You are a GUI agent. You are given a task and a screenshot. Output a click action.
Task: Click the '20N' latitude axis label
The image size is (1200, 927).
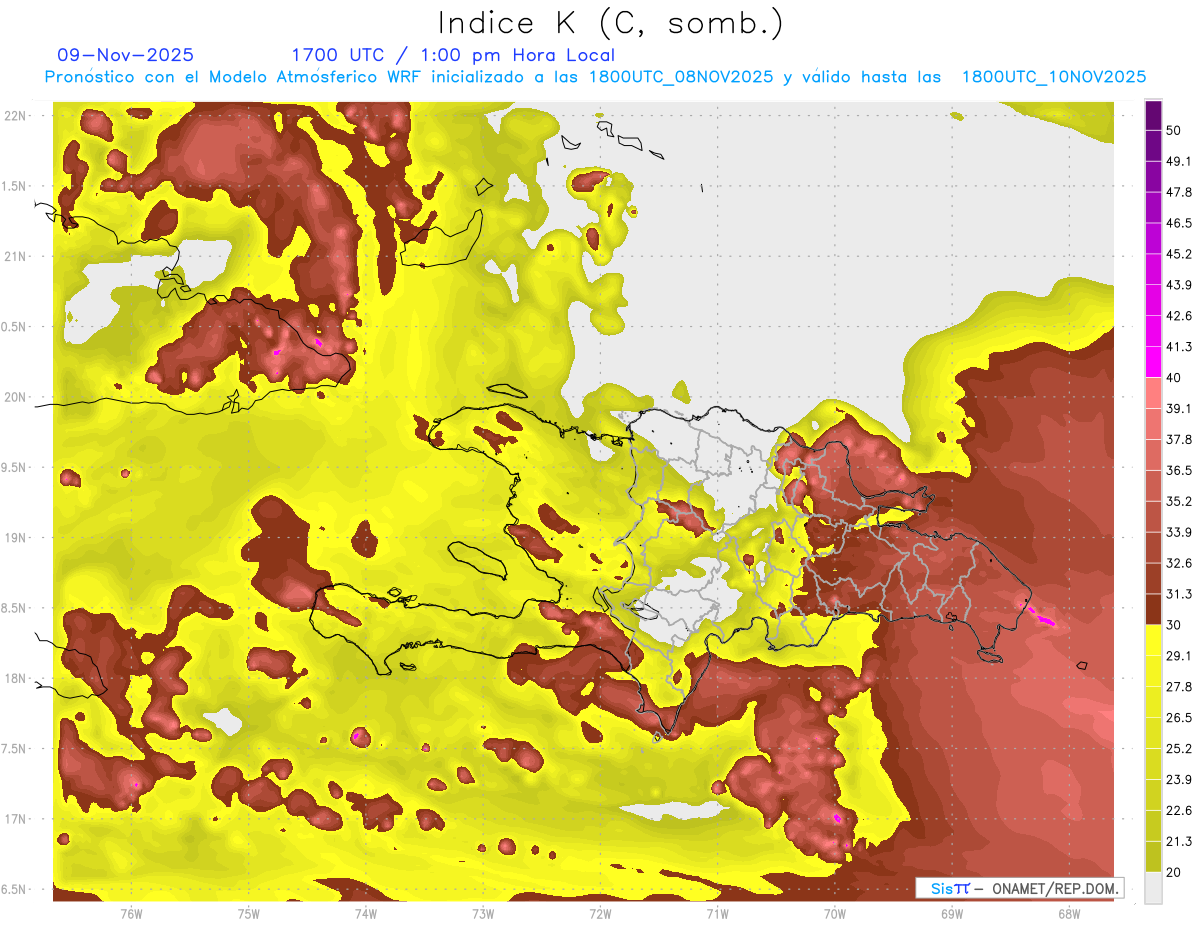[15, 397]
